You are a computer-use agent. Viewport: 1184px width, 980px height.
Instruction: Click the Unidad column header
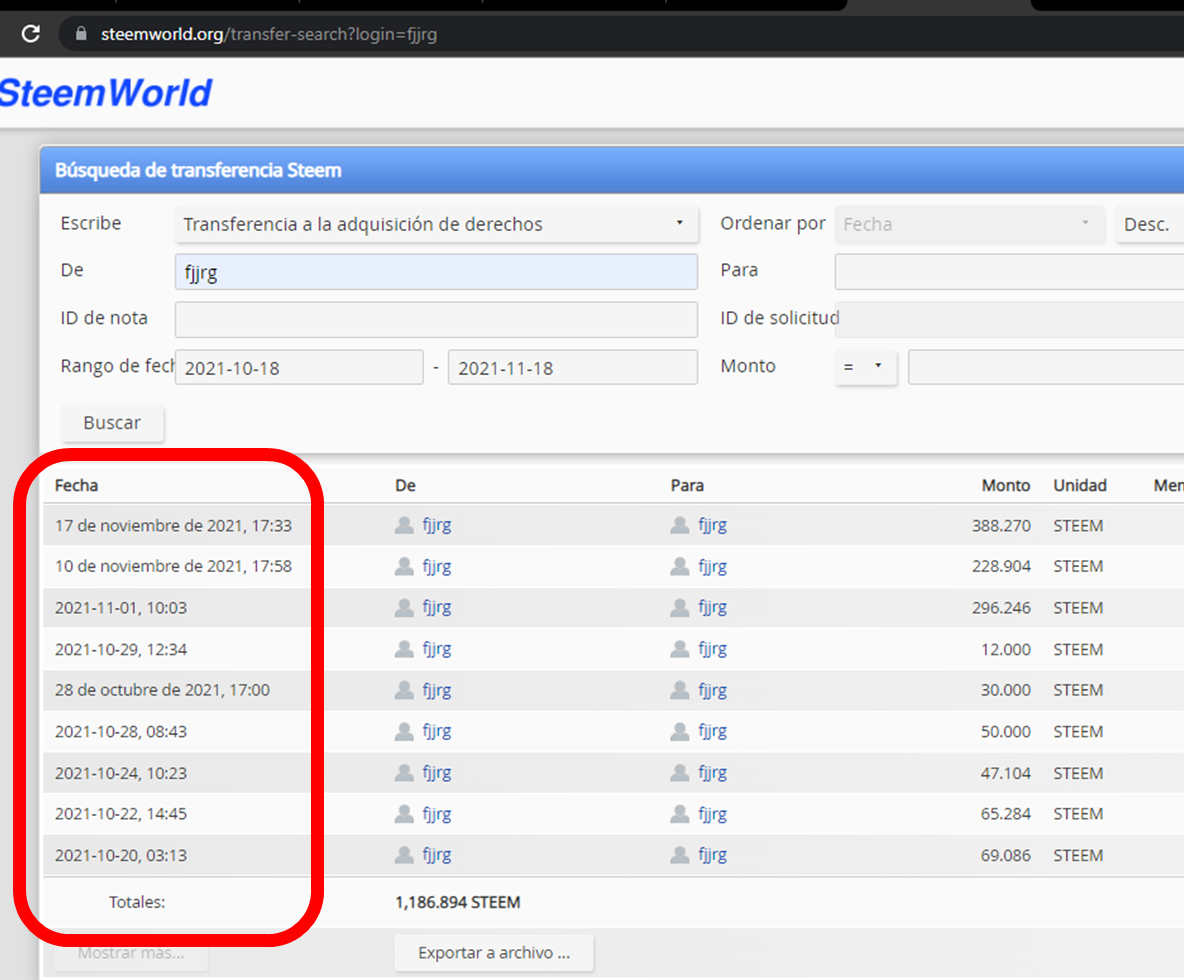(1080, 485)
